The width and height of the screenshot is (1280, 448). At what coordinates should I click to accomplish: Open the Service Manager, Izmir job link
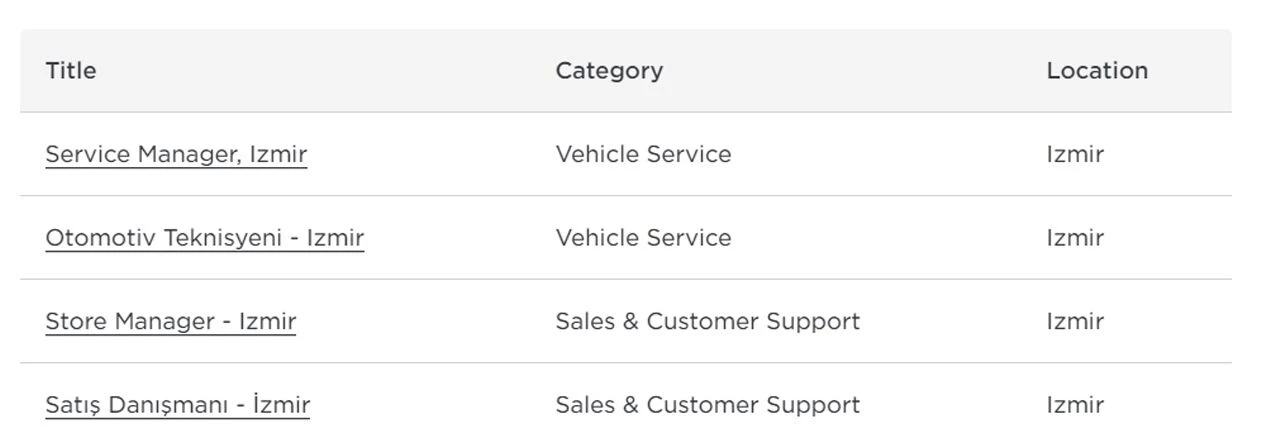tap(176, 154)
